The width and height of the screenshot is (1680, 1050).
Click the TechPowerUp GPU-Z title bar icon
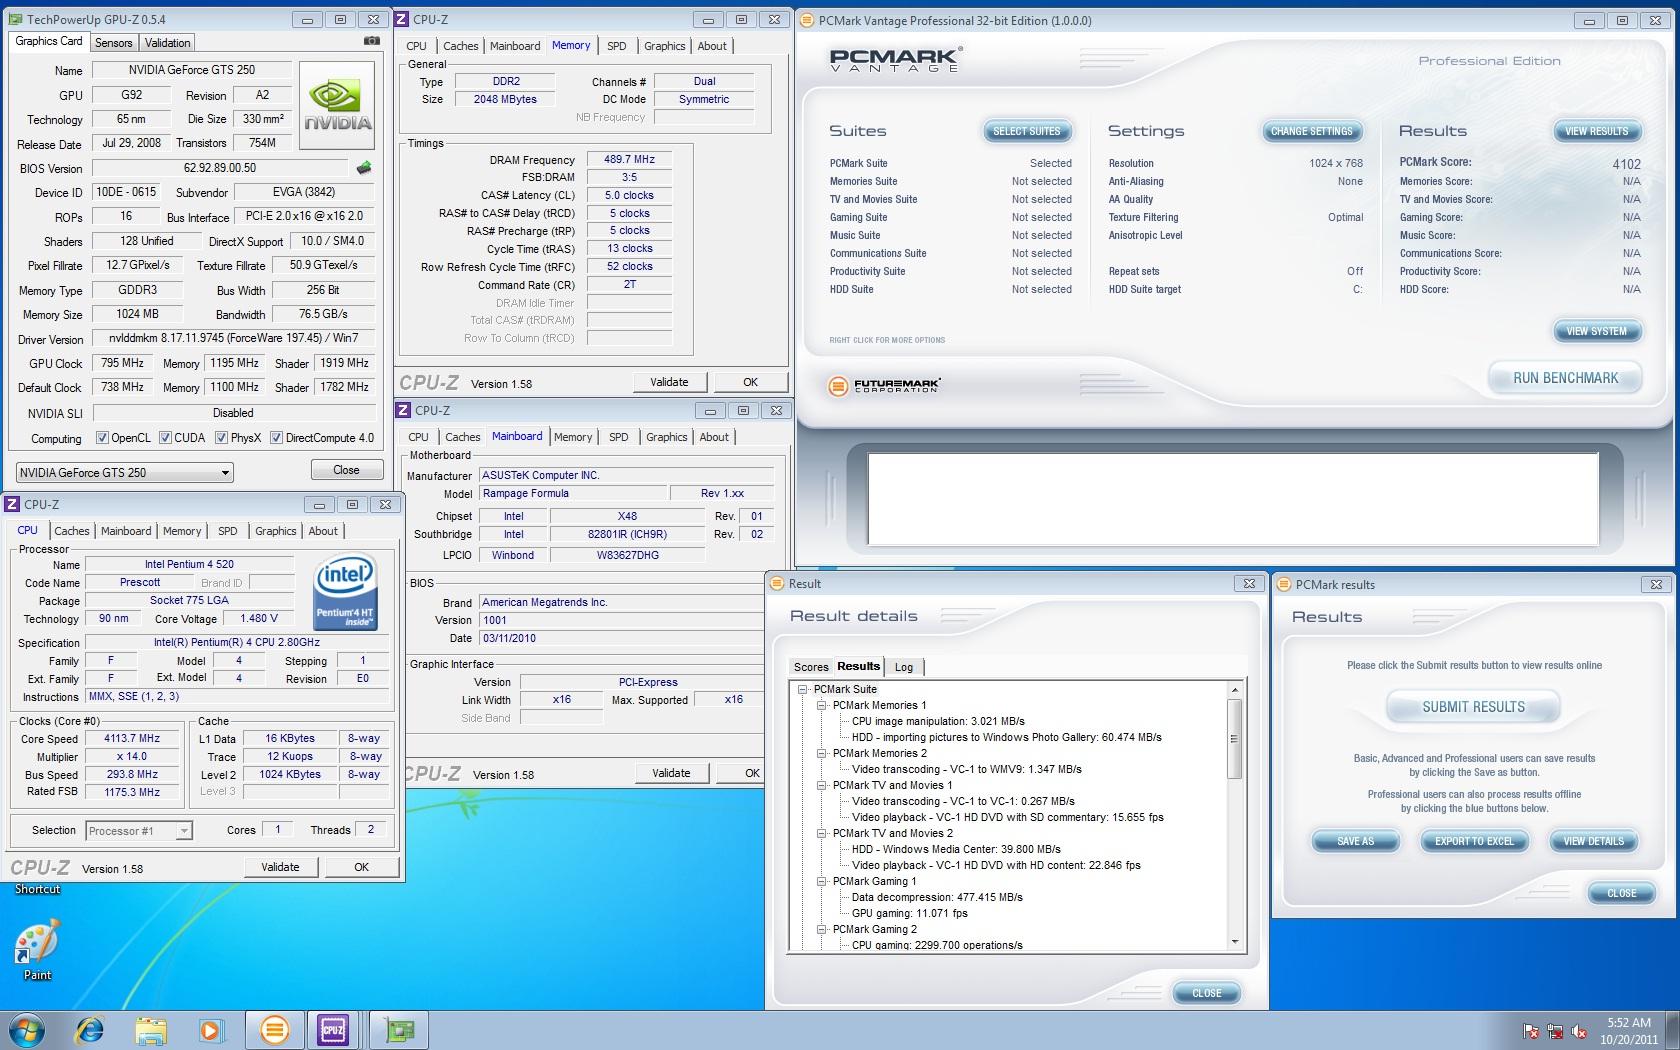(x=15, y=19)
